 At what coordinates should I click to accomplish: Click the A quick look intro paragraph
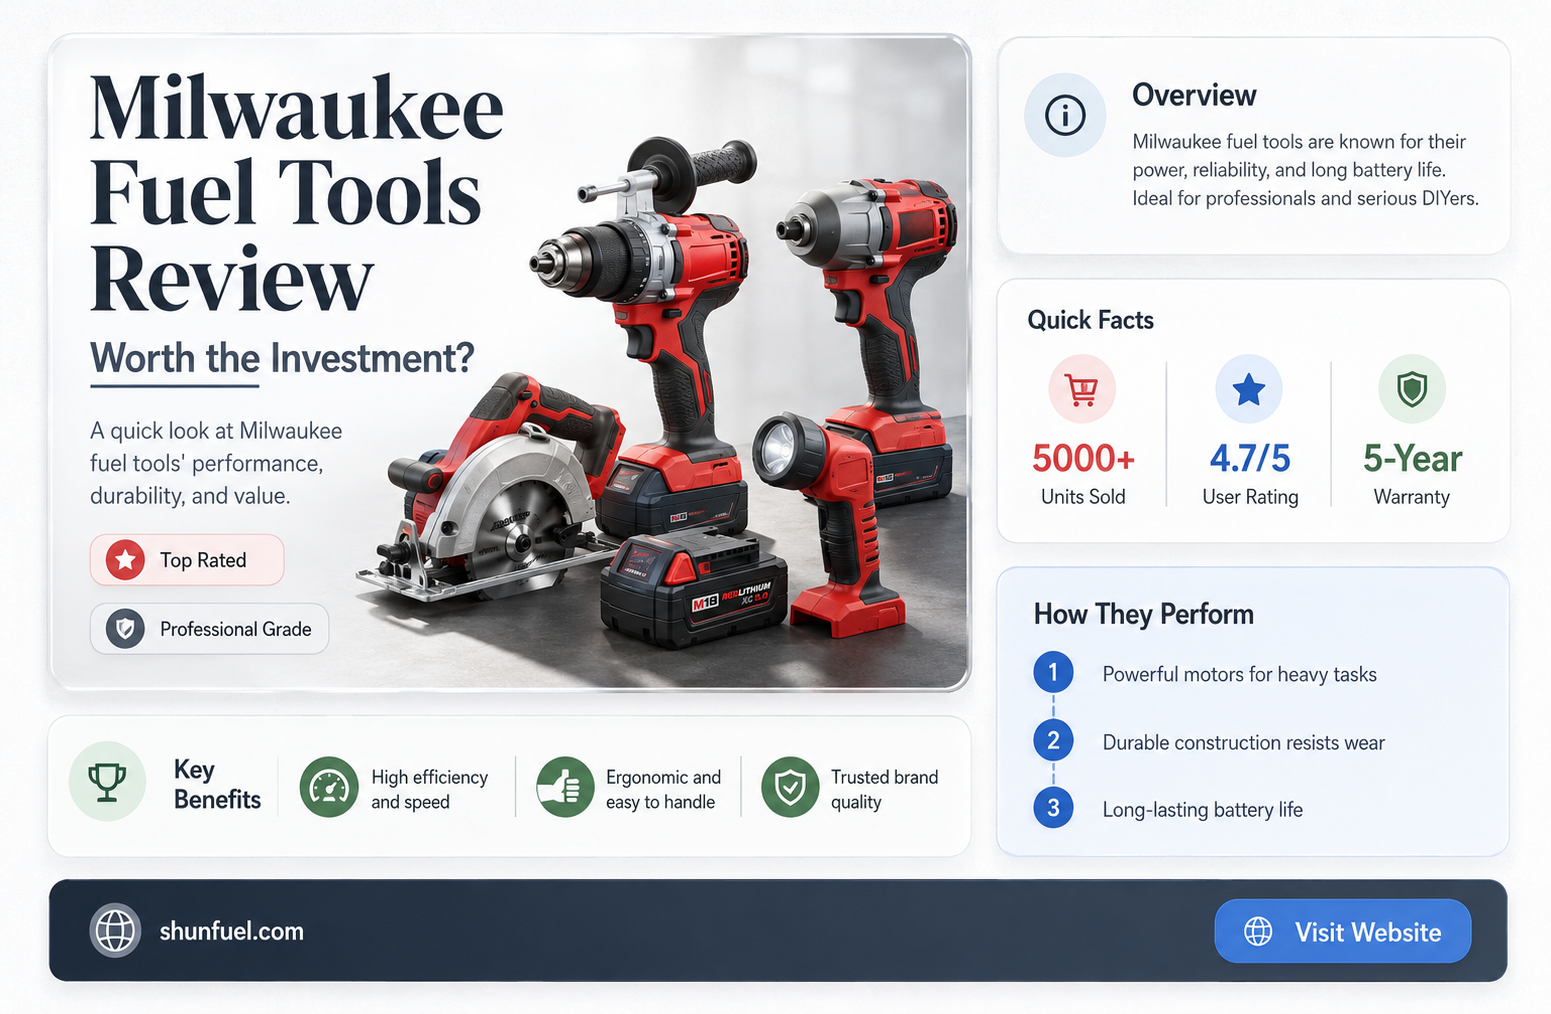point(216,463)
